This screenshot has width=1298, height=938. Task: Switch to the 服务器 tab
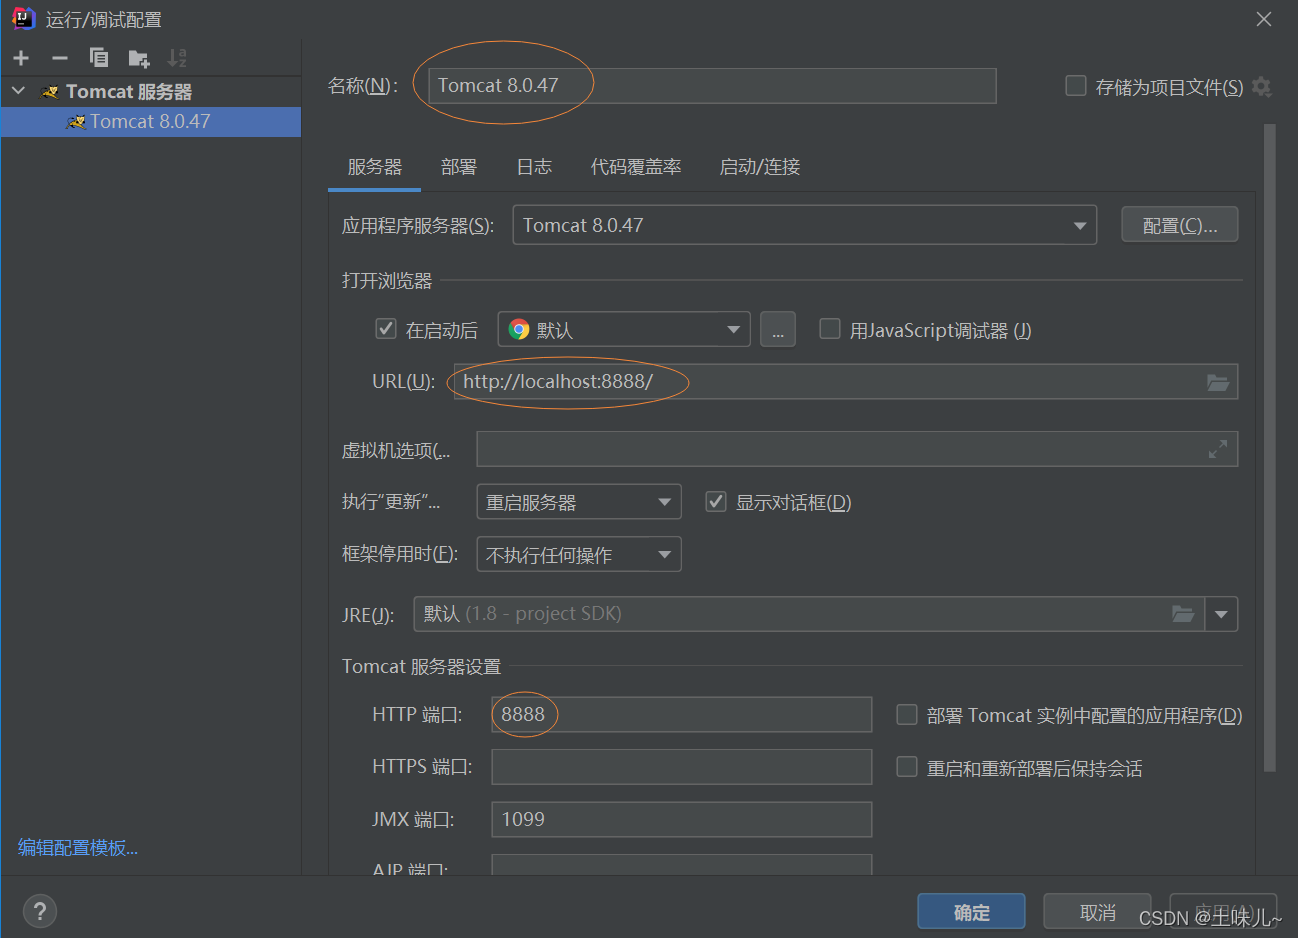pos(375,167)
